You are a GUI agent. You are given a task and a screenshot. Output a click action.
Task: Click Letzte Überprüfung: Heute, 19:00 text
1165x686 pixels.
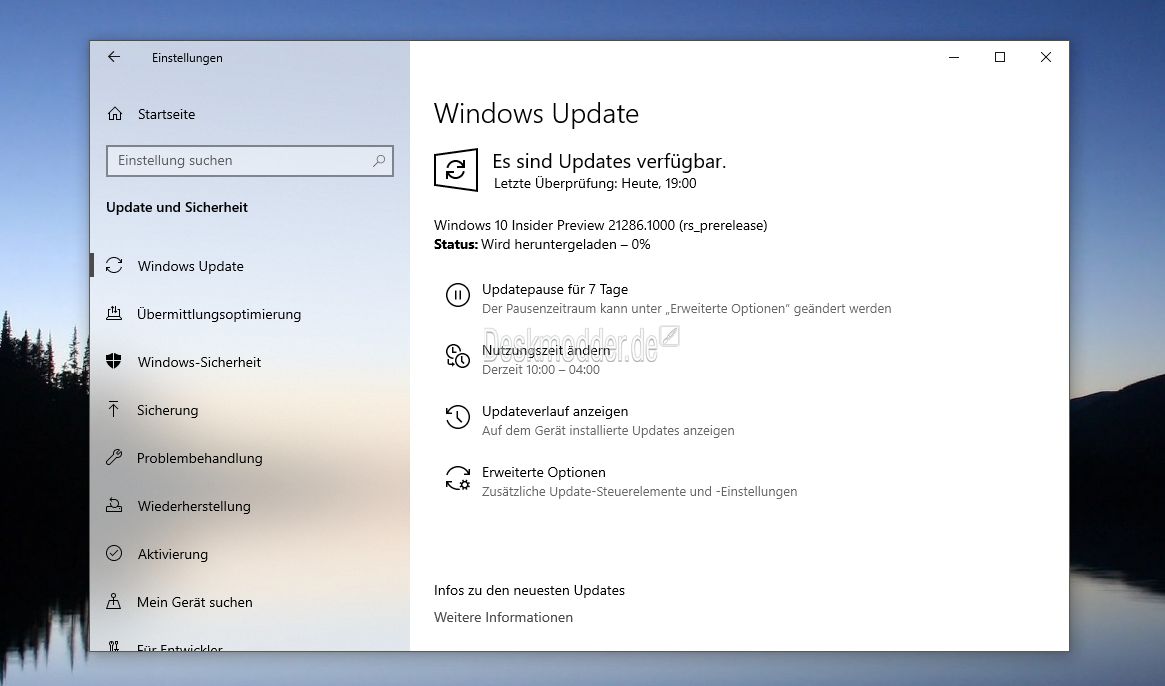point(595,184)
